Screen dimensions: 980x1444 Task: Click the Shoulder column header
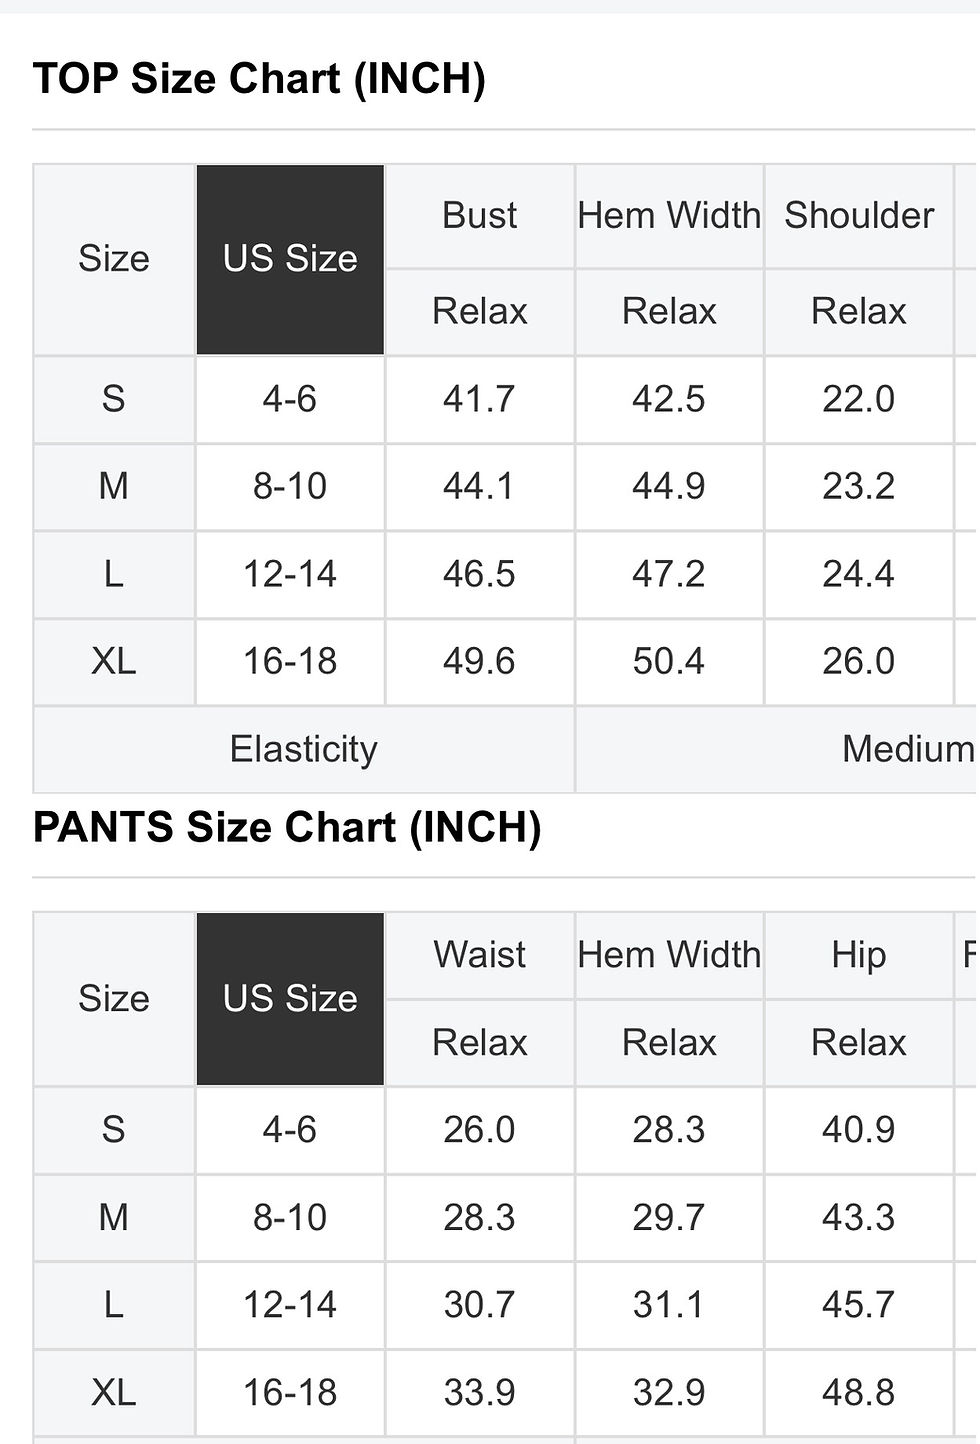click(x=858, y=216)
